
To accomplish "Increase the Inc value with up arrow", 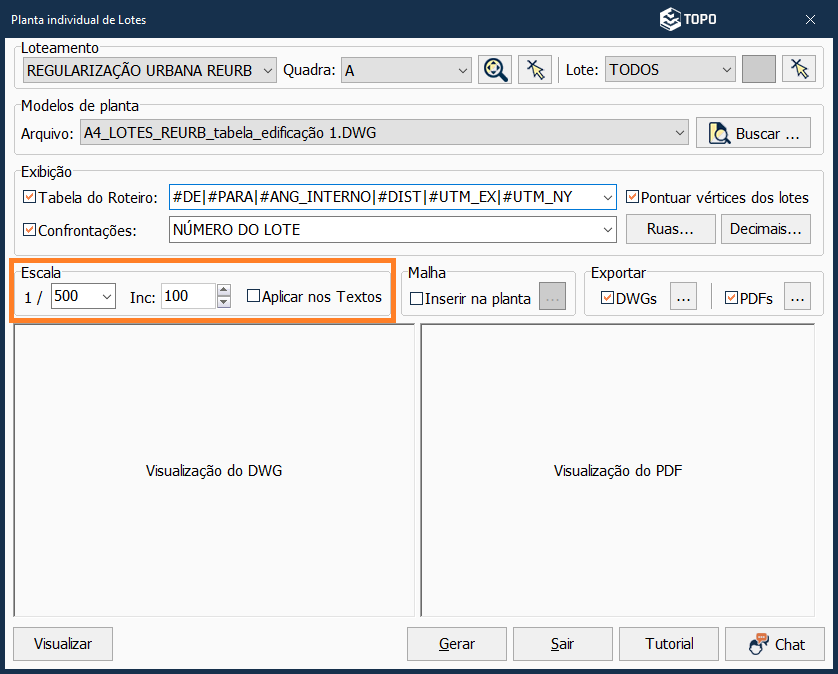I will pos(224,291).
